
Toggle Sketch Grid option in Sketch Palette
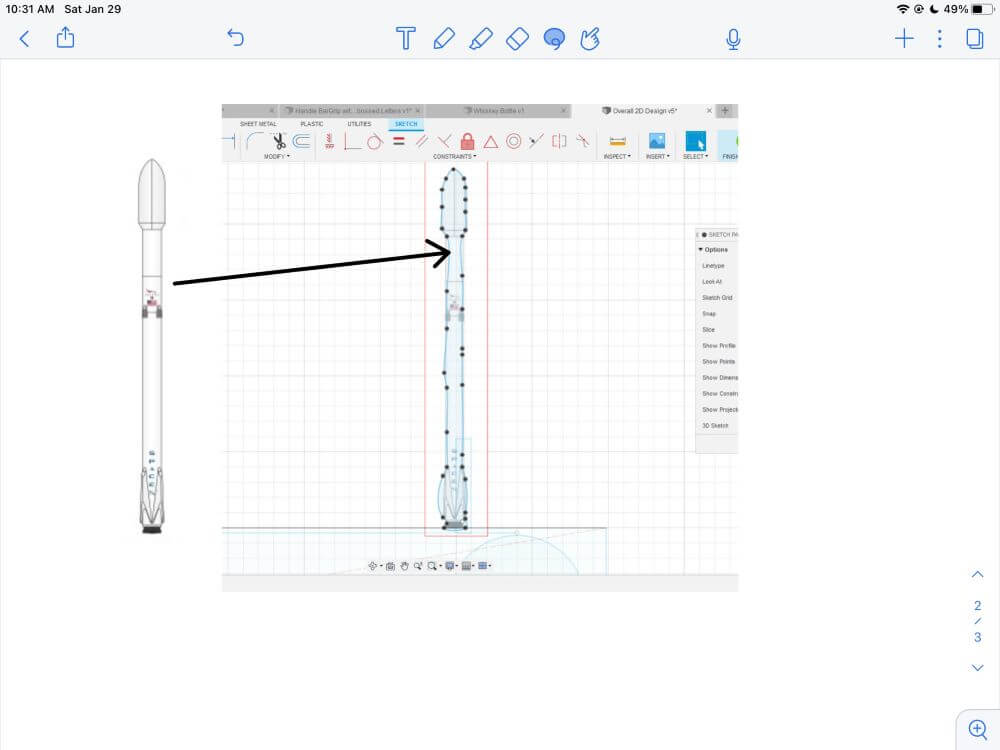coord(717,298)
